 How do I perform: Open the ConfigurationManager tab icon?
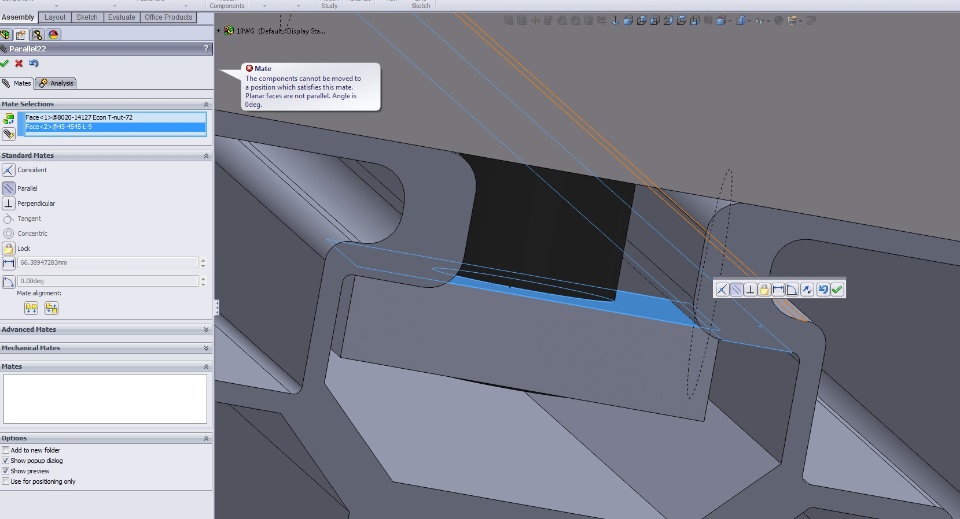(x=37, y=34)
